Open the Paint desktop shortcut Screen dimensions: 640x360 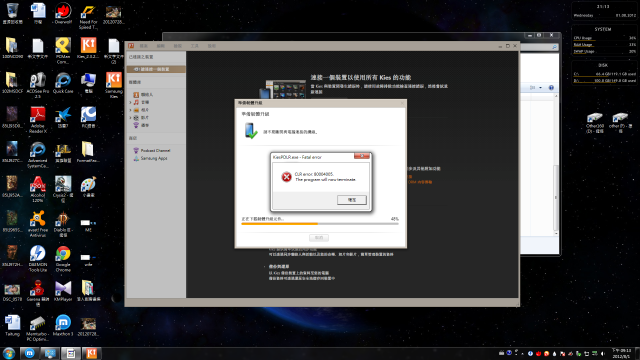[x=88, y=187]
